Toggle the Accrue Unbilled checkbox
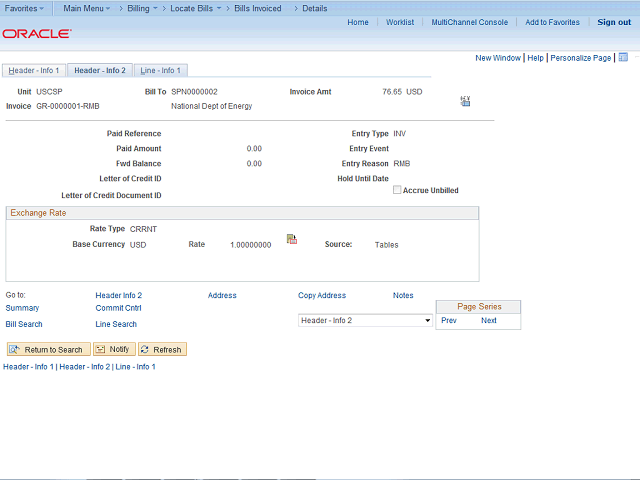 coord(397,190)
